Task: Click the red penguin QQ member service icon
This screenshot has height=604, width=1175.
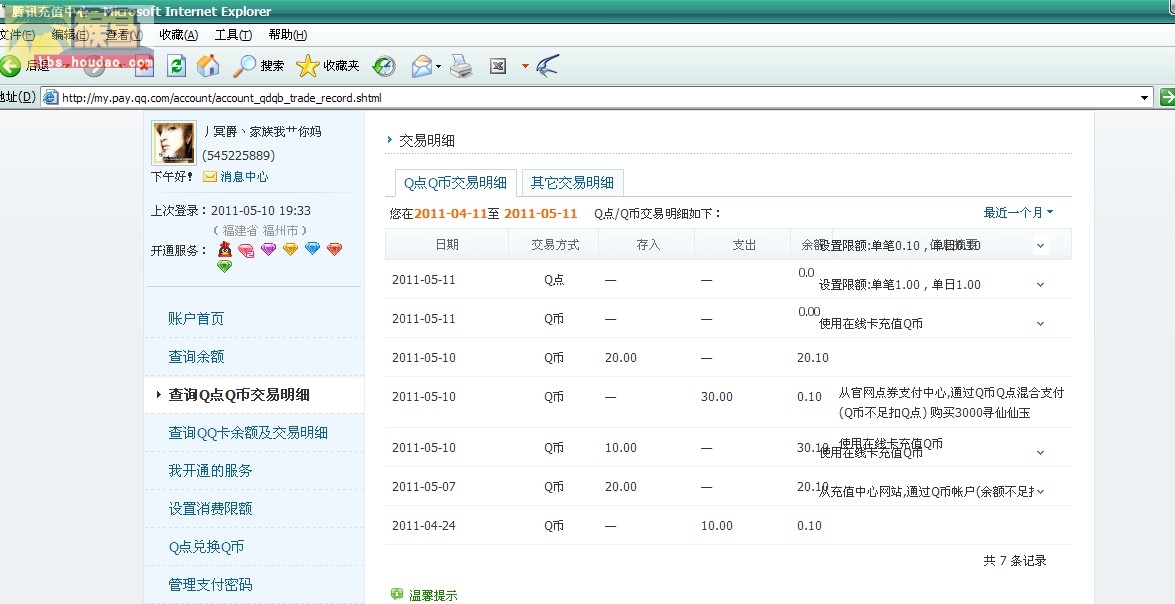Action: tap(225, 249)
